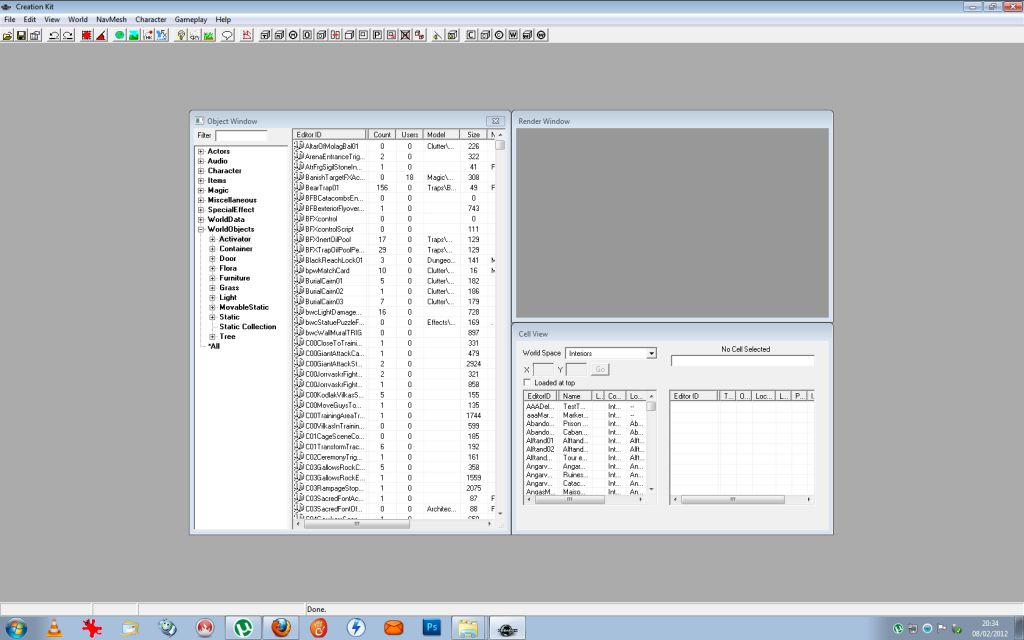The width and height of the screenshot is (1024, 640).
Task: Tick the "Loaded at top" checkbox
Action: [527, 383]
